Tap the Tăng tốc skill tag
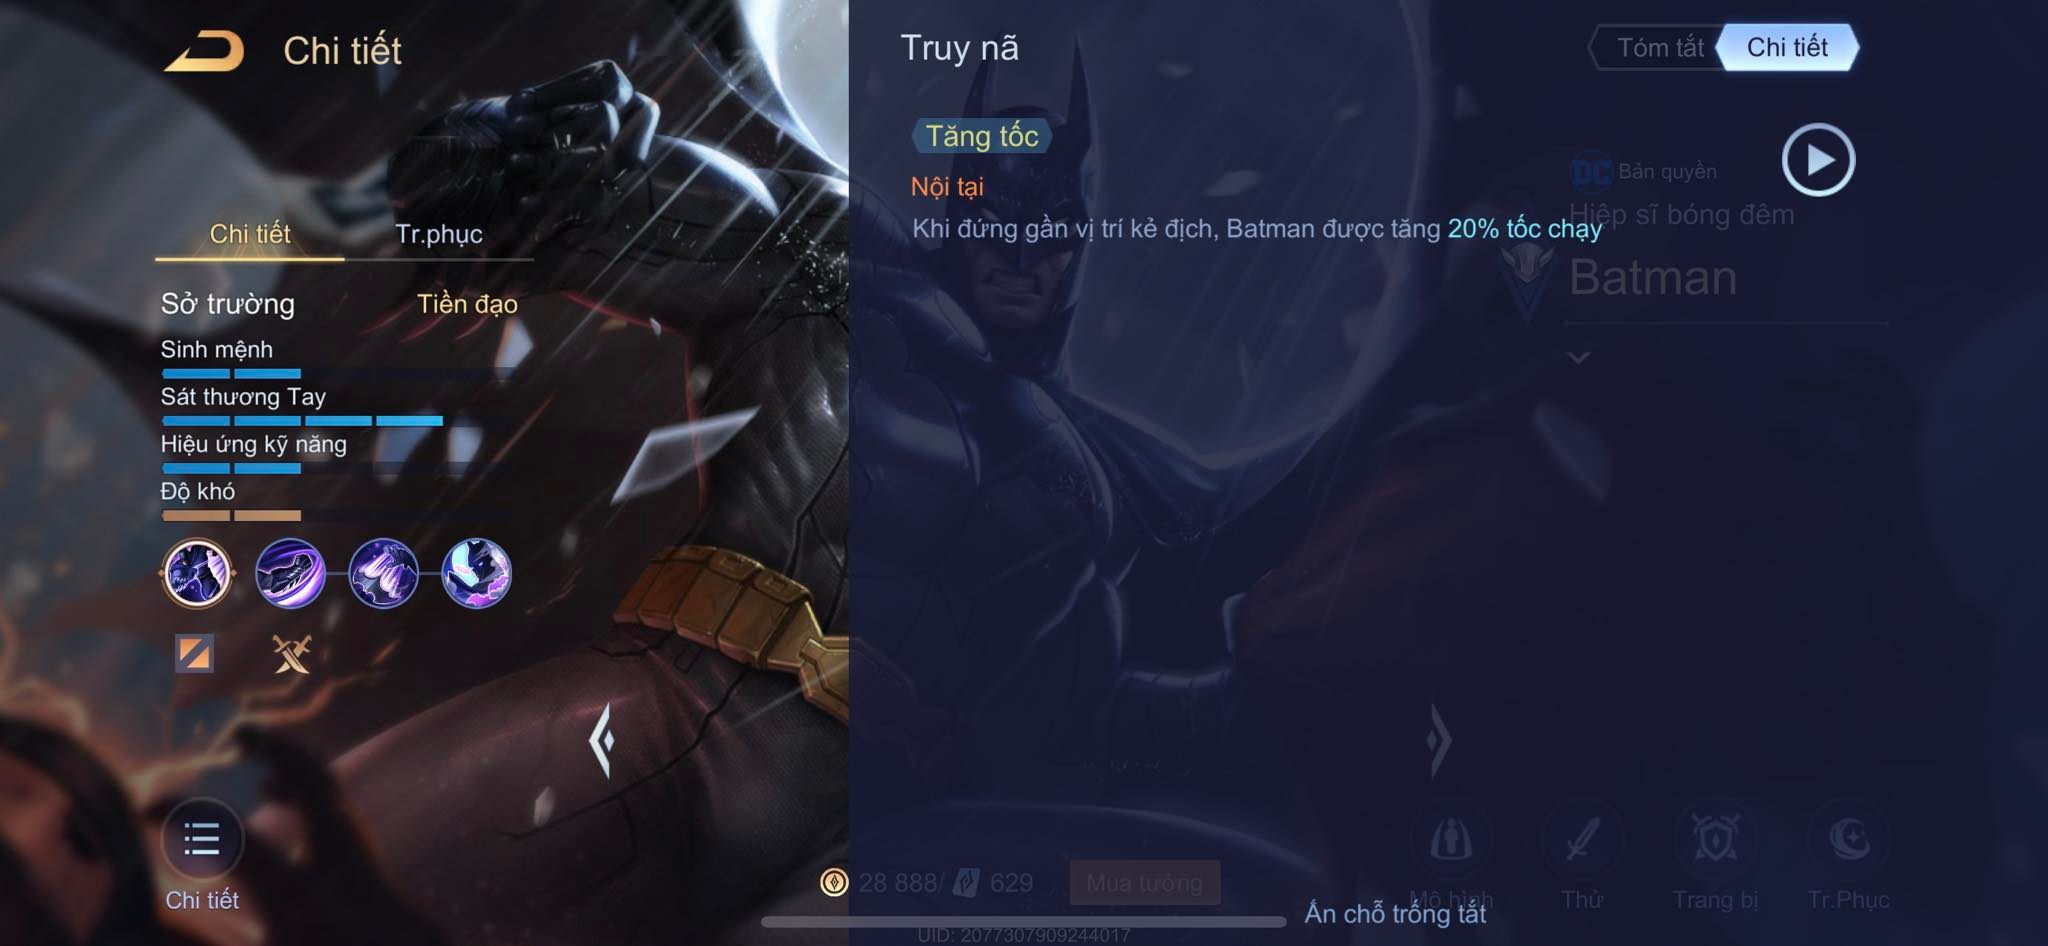The width and height of the screenshot is (2048, 946). (981, 136)
